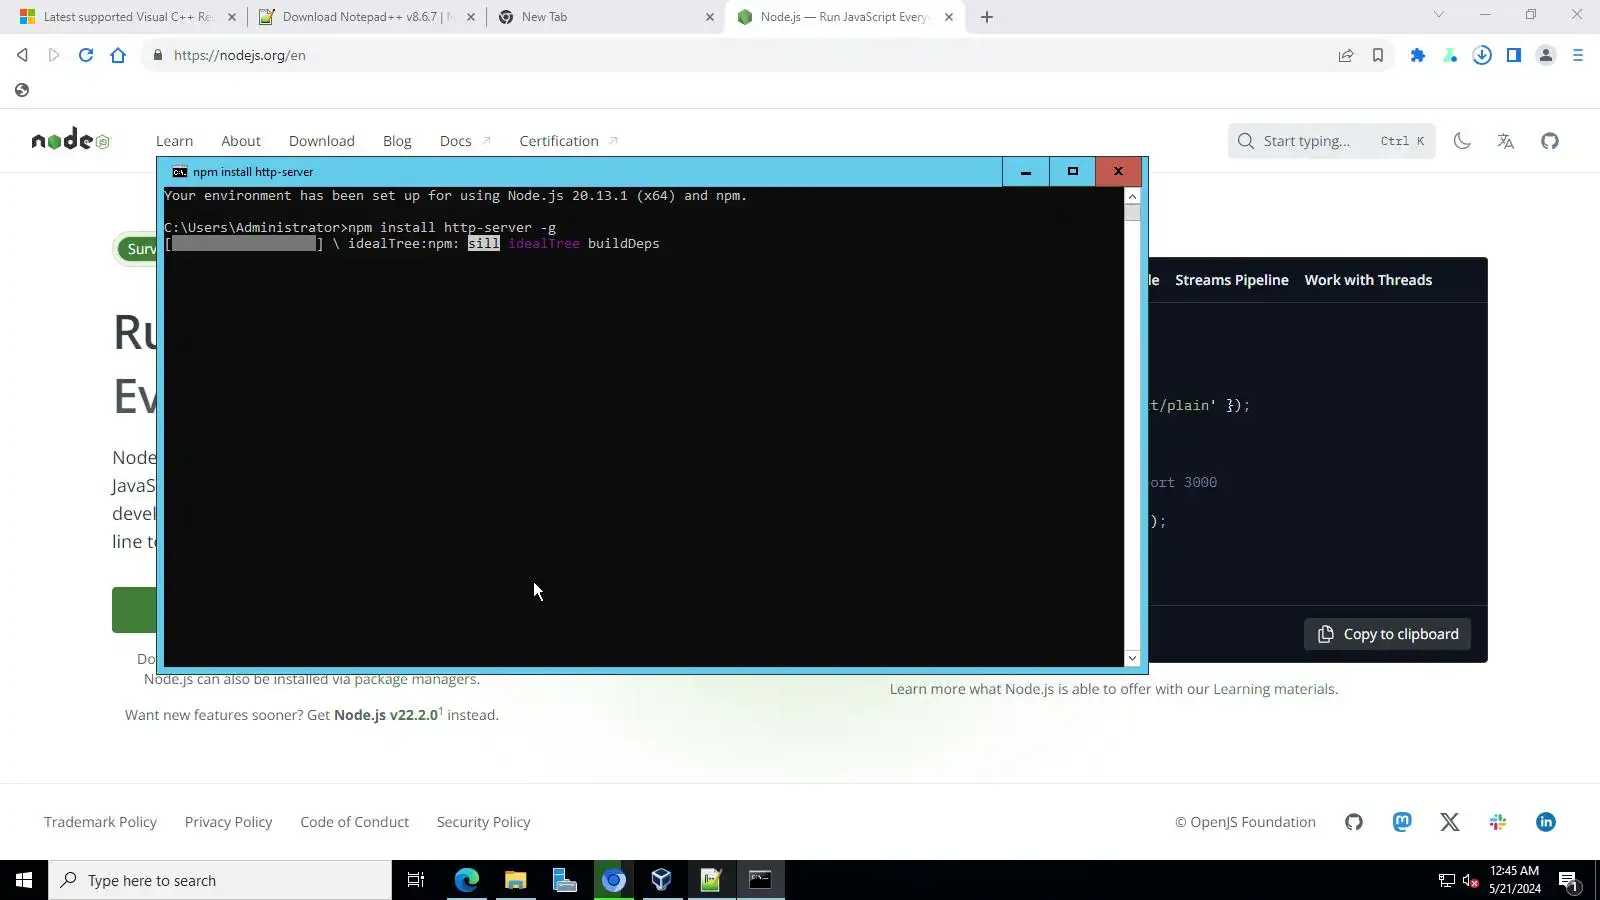Open the Learning materials link

(x=1274, y=689)
